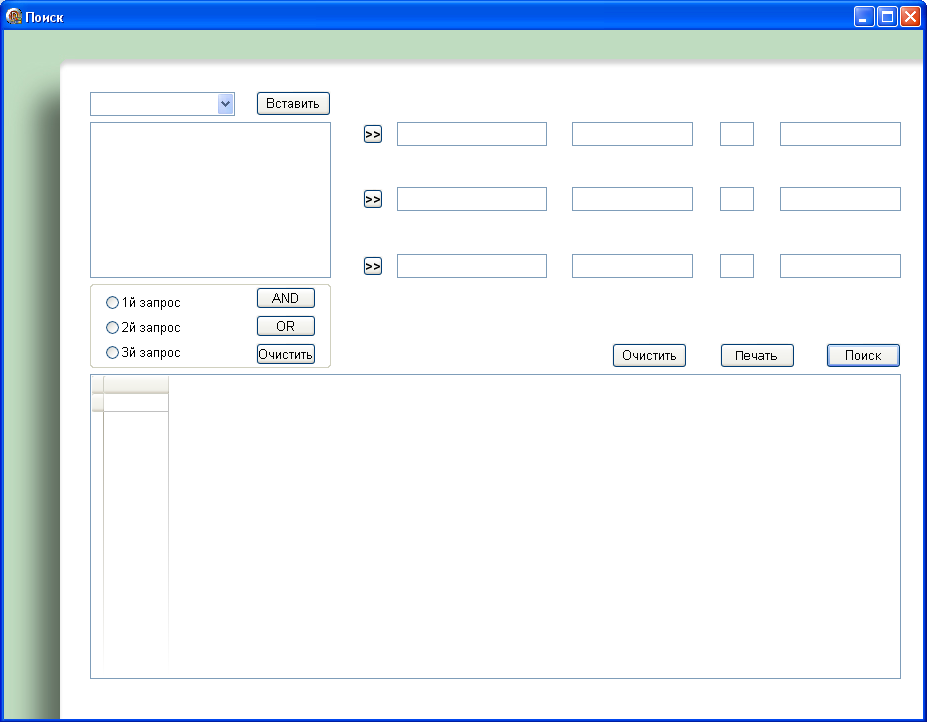Close the Поиск window
927x722 pixels.
pyautogui.click(x=910, y=17)
